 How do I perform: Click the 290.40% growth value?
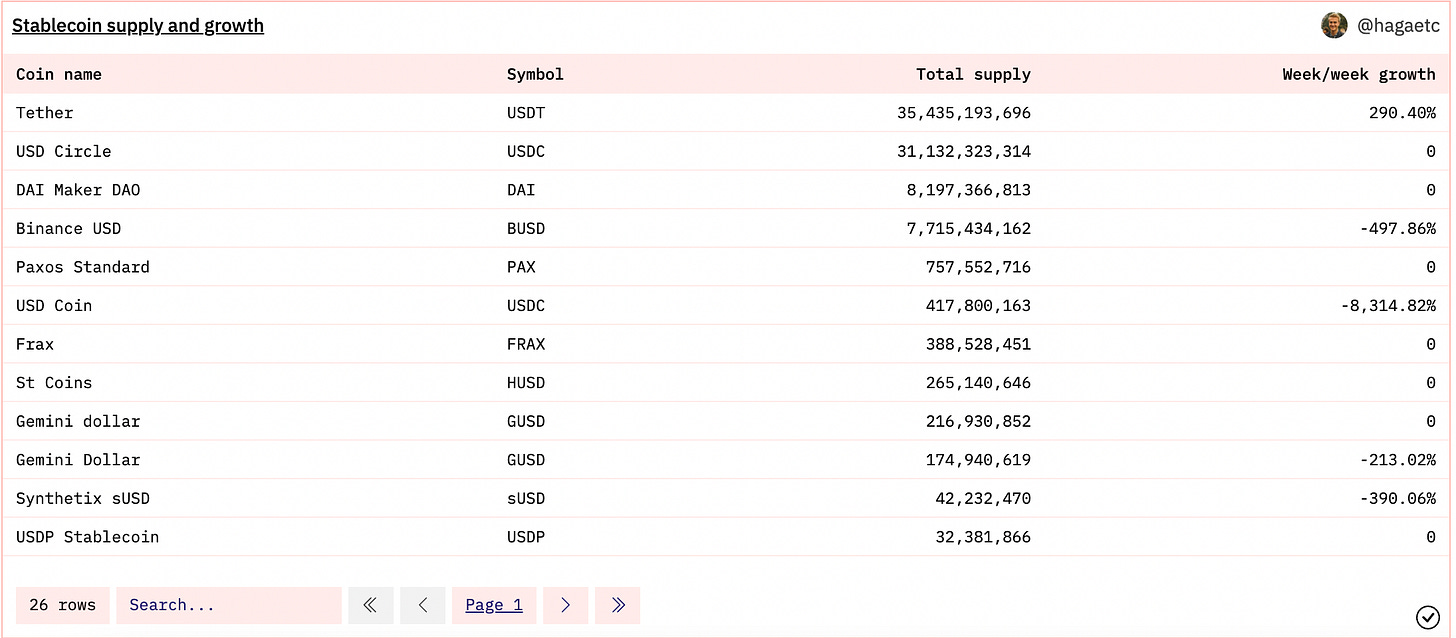tap(1402, 113)
